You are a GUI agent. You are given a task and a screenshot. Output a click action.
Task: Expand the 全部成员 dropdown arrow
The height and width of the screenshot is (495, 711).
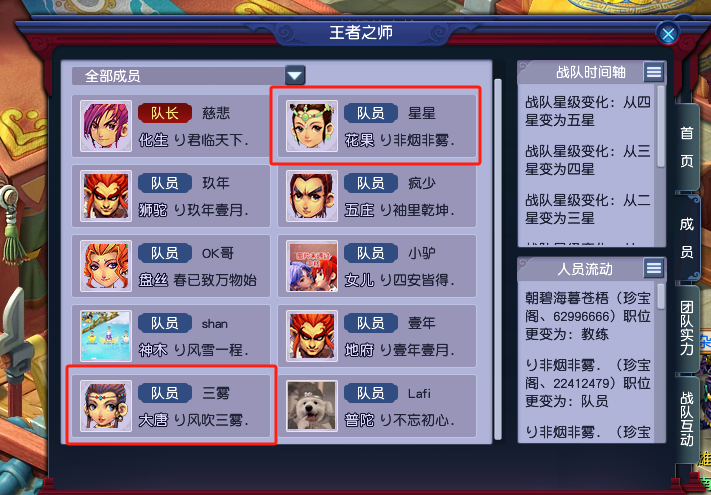click(x=295, y=75)
